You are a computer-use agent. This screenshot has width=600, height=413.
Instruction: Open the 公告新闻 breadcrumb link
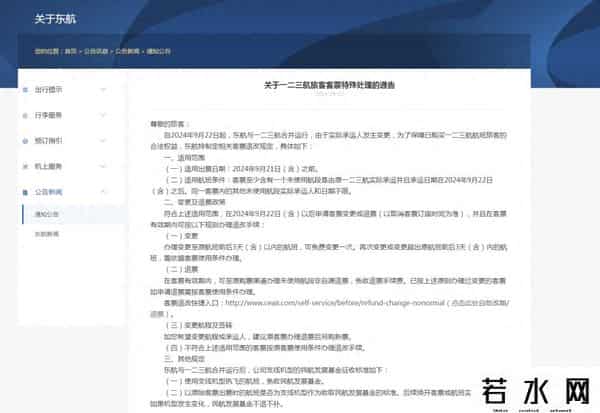[127, 51]
